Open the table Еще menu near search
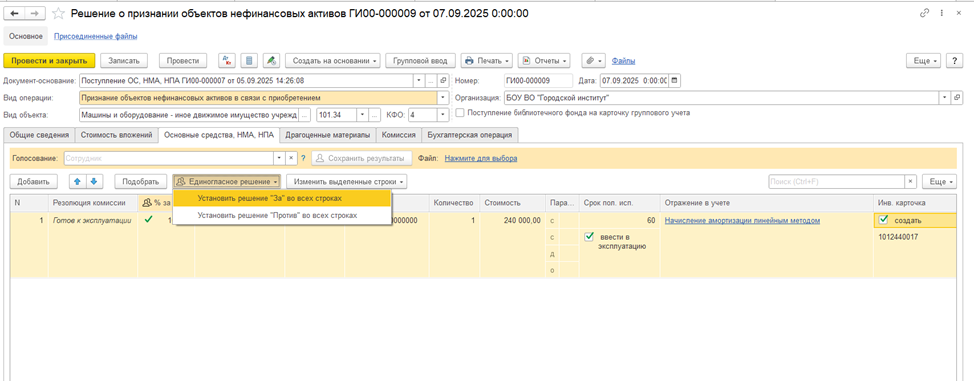 click(x=939, y=181)
